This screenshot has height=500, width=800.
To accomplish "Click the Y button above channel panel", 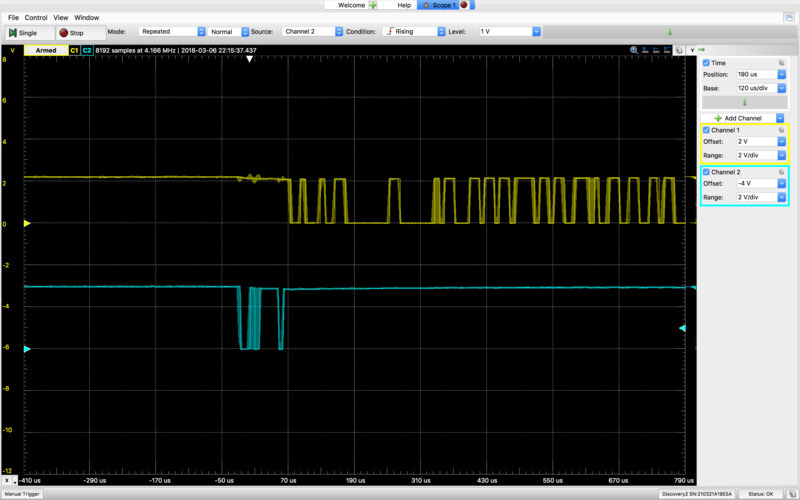I will pos(692,50).
